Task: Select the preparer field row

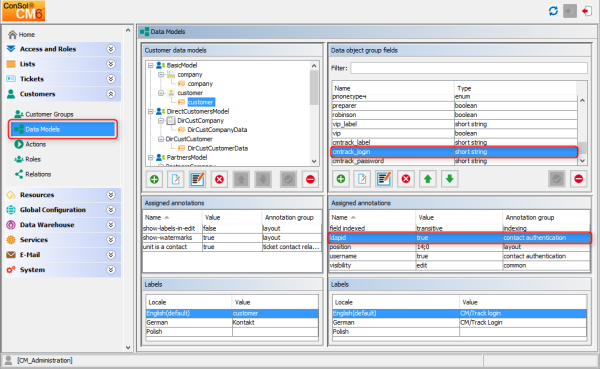Action: point(454,106)
